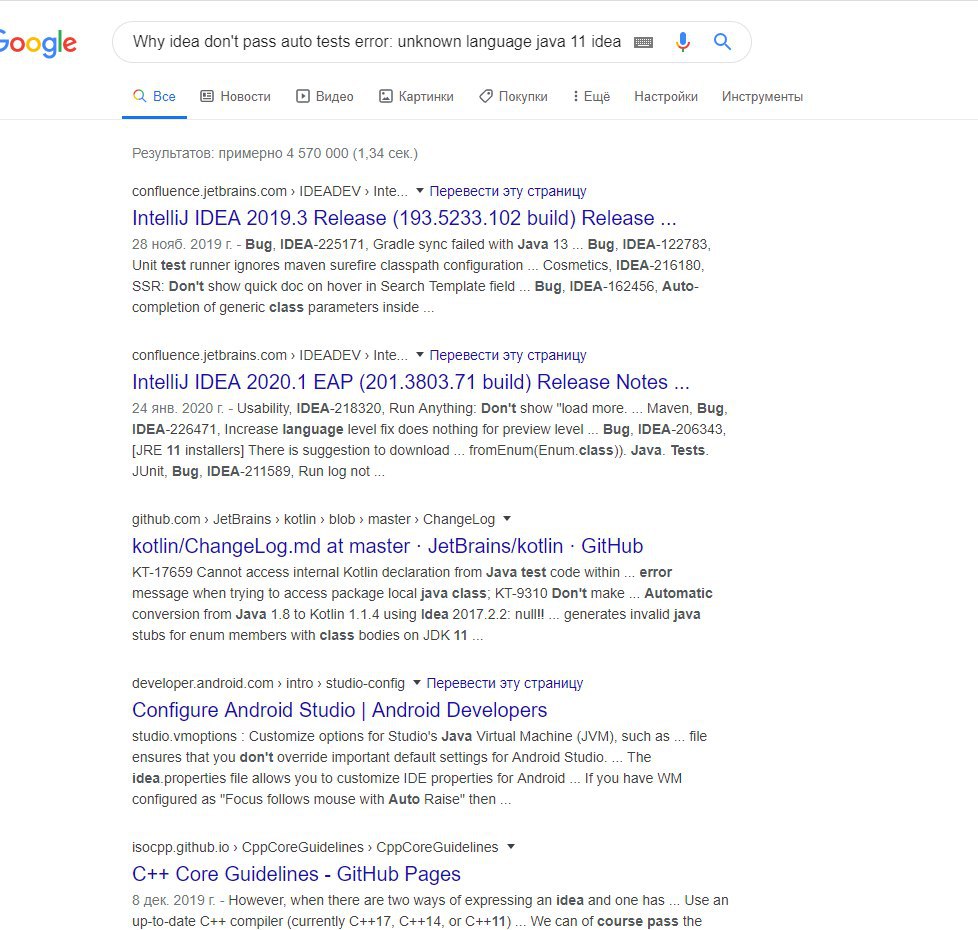Switch to the Видео tab
Image resolution: width=978 pixels, height=930 pixels.
tap(324, 97)
